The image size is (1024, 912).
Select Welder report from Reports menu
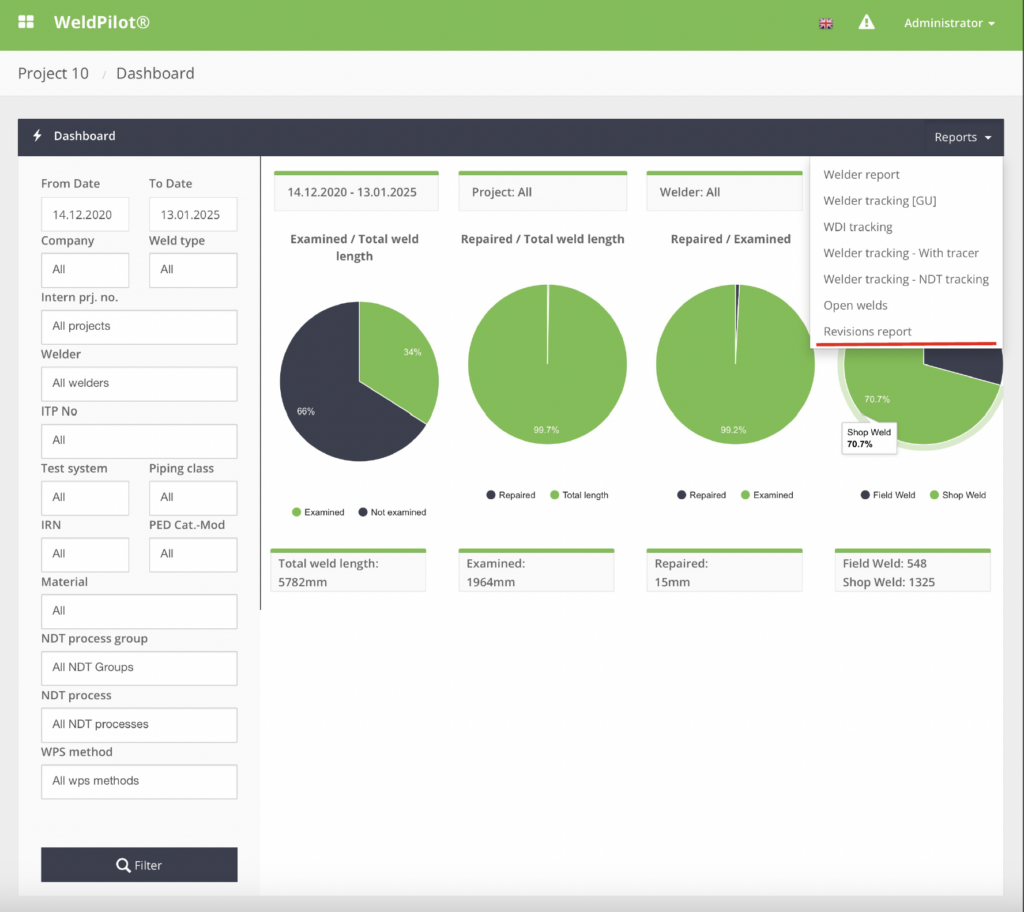861,175
